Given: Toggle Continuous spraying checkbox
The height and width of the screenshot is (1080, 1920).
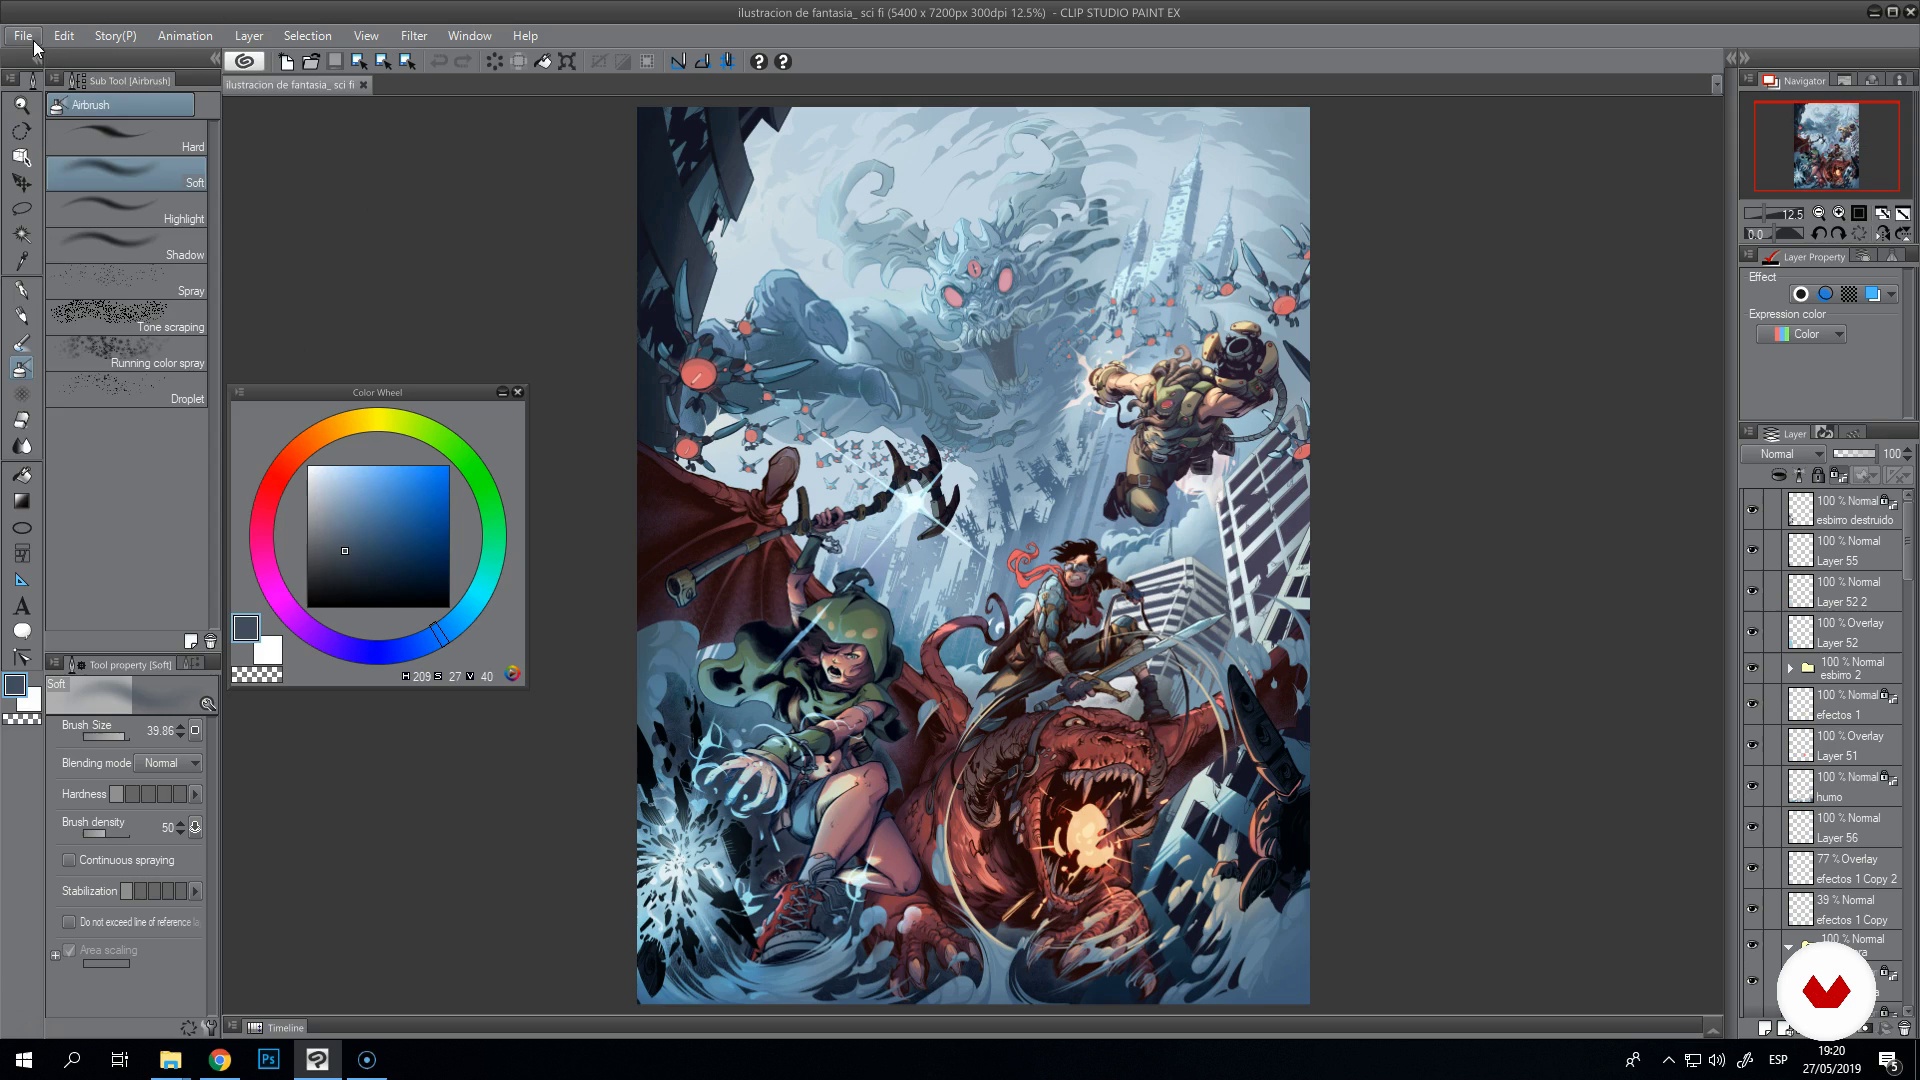Looking at the screenshot, I should point(69,860).
